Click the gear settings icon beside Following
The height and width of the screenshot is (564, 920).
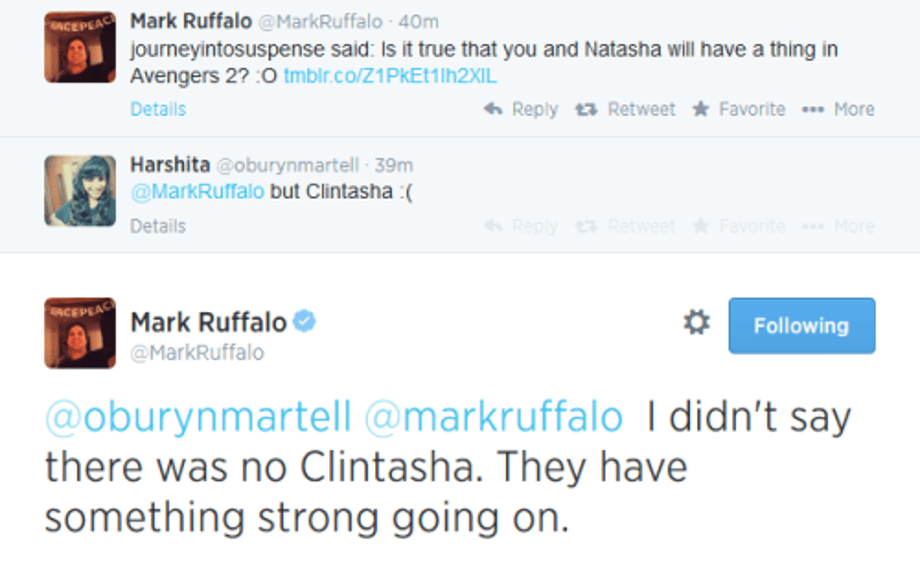pos(696,322)
